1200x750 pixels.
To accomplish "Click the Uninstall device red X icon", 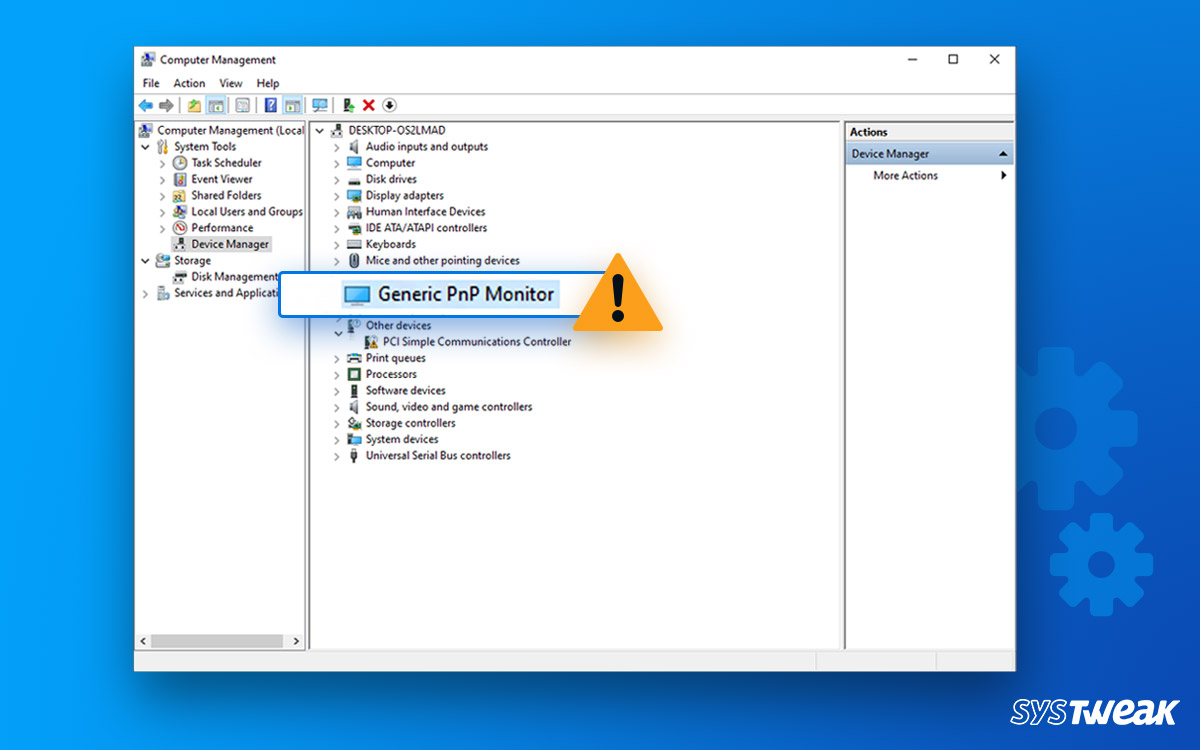I will [367, 104].
